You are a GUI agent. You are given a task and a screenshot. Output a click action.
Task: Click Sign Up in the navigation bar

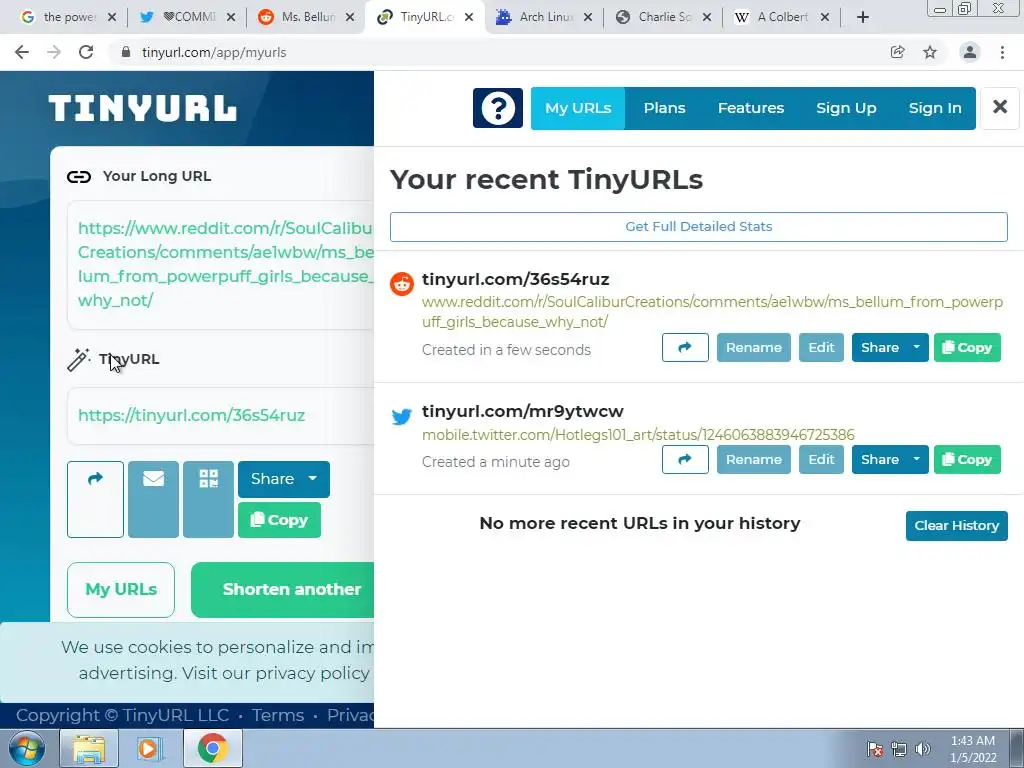846,108
